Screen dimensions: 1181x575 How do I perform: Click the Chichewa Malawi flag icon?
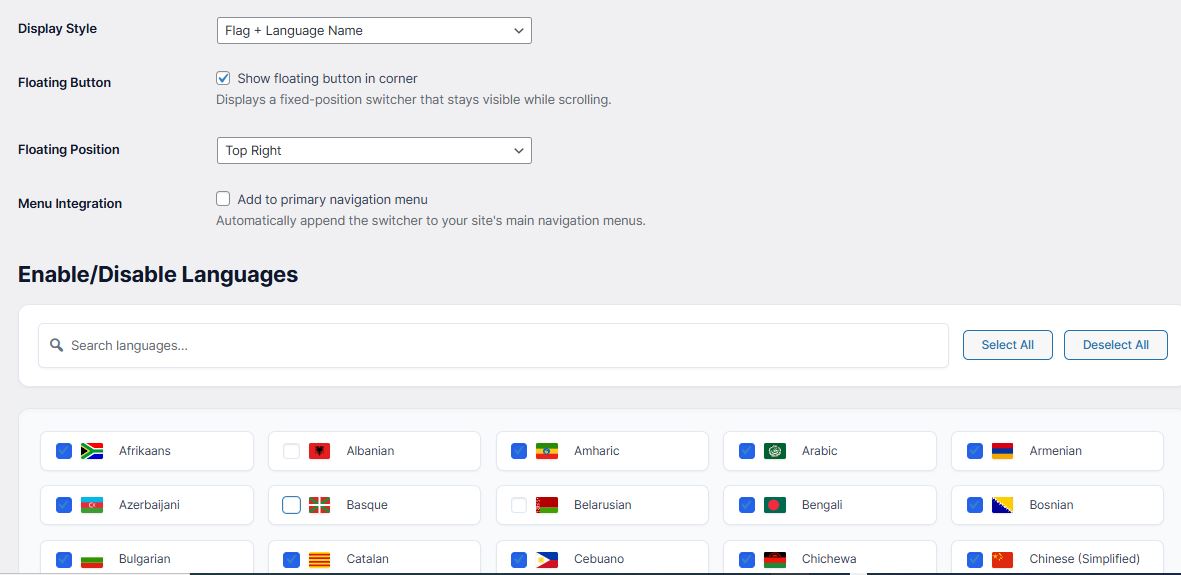[x=774, y=559]
